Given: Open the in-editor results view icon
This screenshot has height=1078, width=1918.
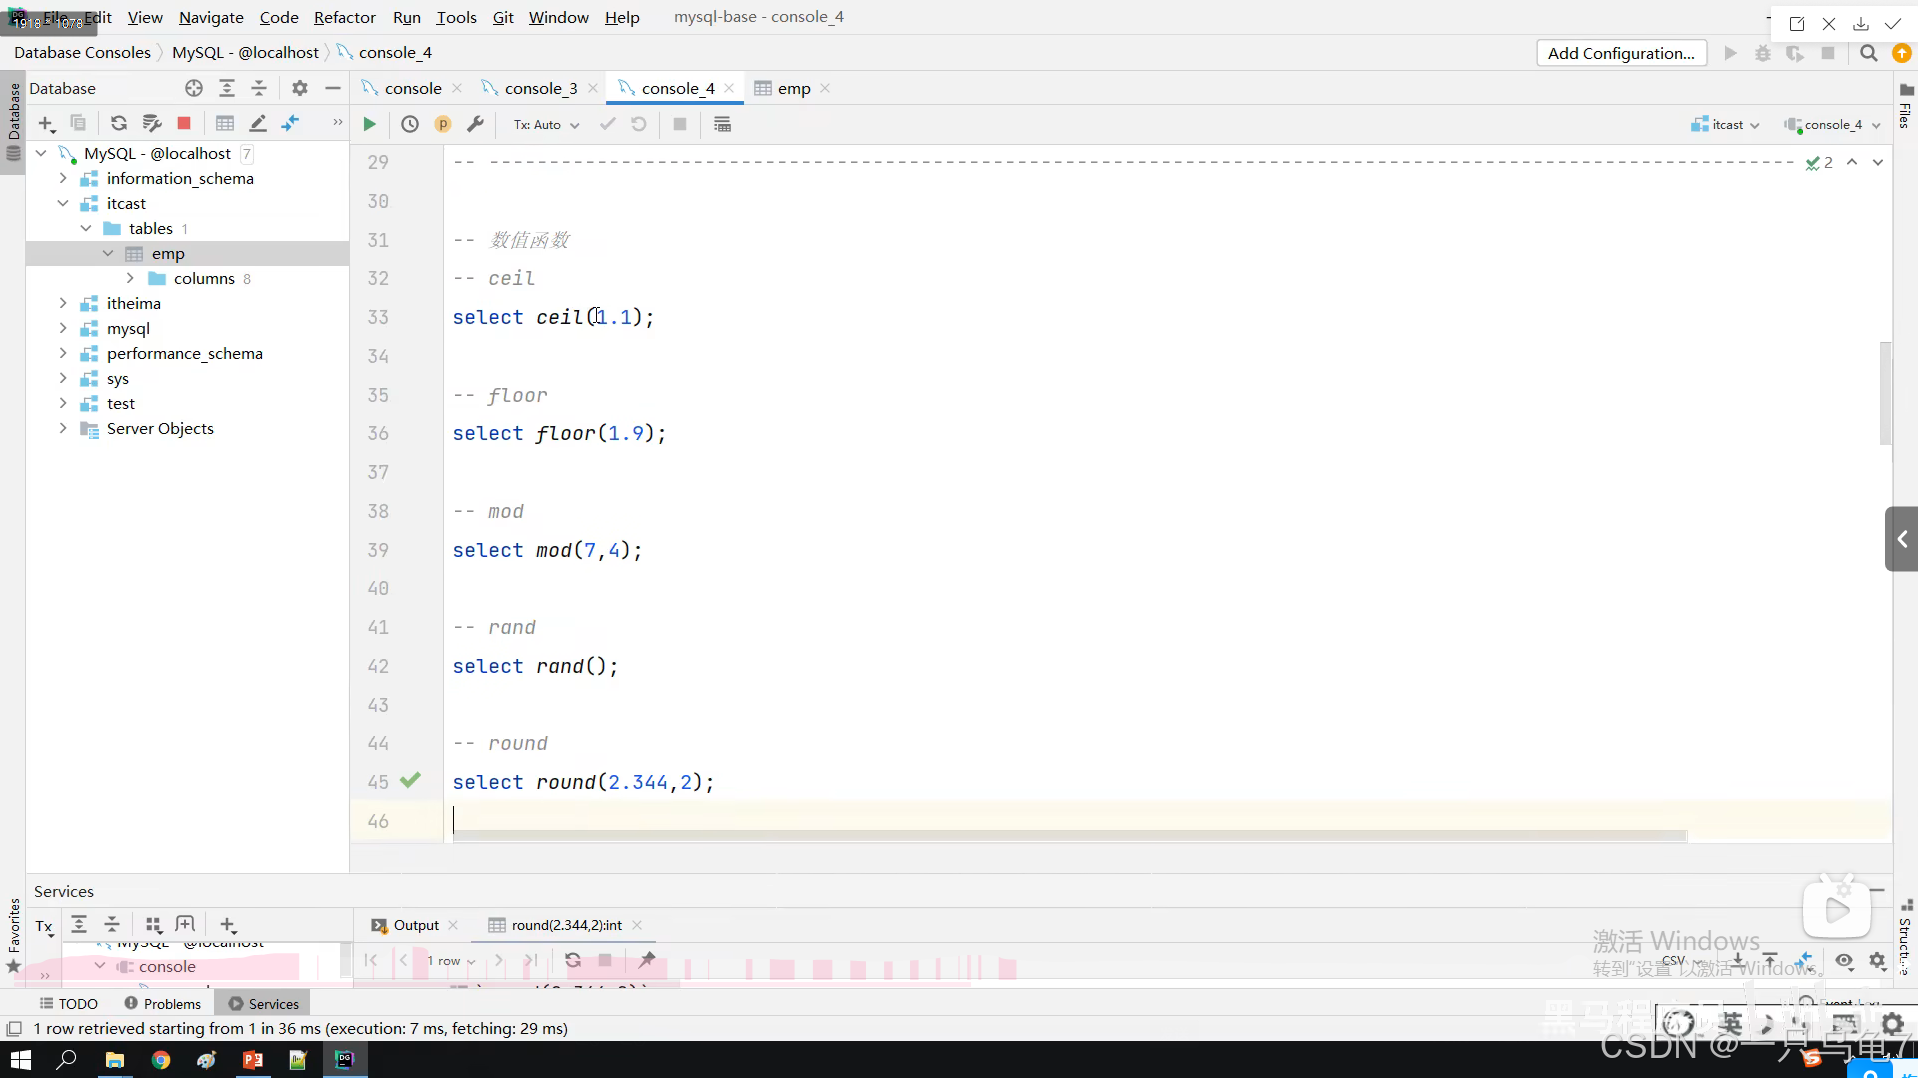Looking at the screenshot, I should pos(722,124).
